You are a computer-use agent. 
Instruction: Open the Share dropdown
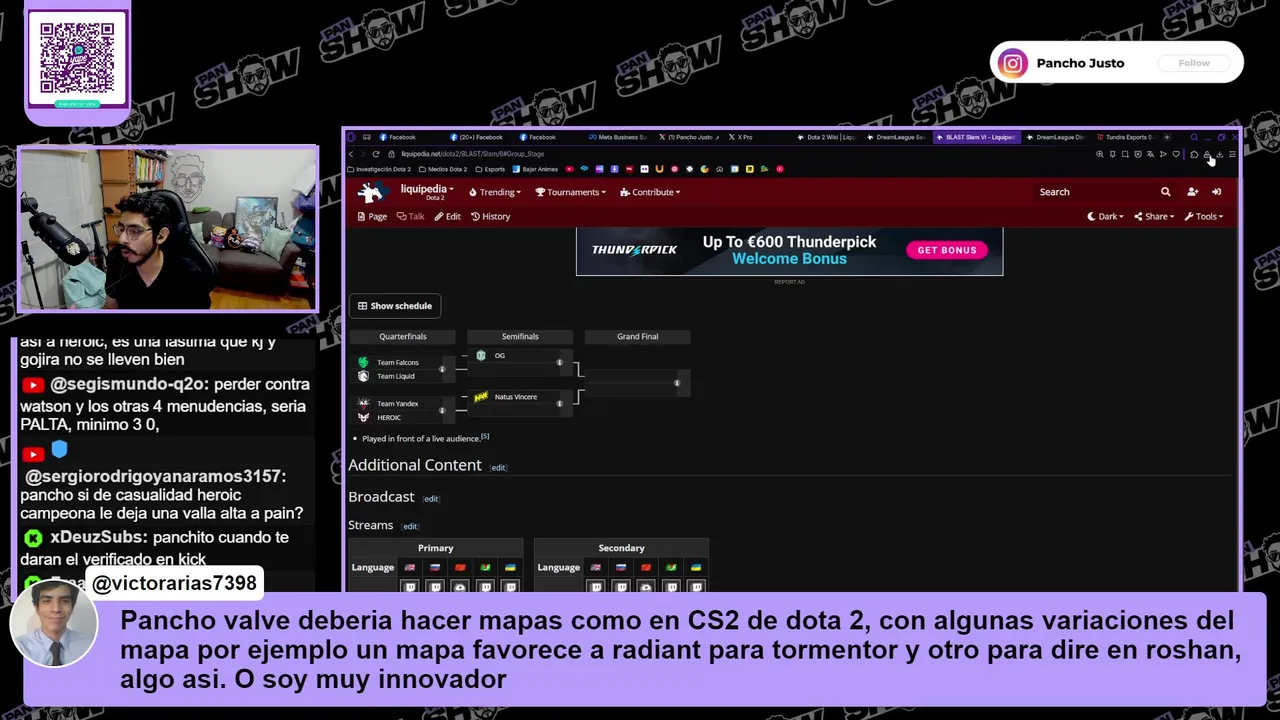(1153, 216)
